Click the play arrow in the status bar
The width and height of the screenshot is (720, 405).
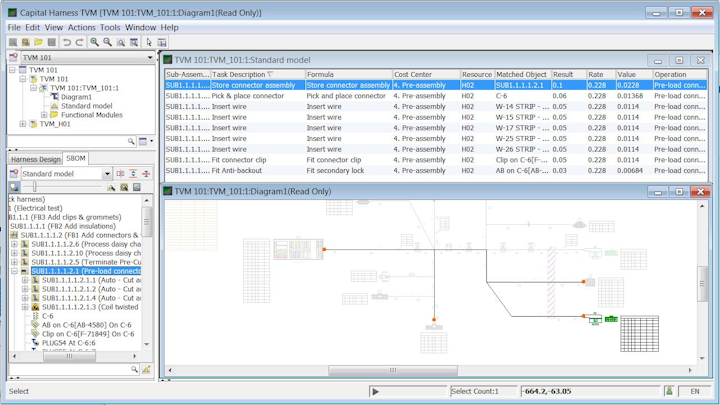coord(376,392)
